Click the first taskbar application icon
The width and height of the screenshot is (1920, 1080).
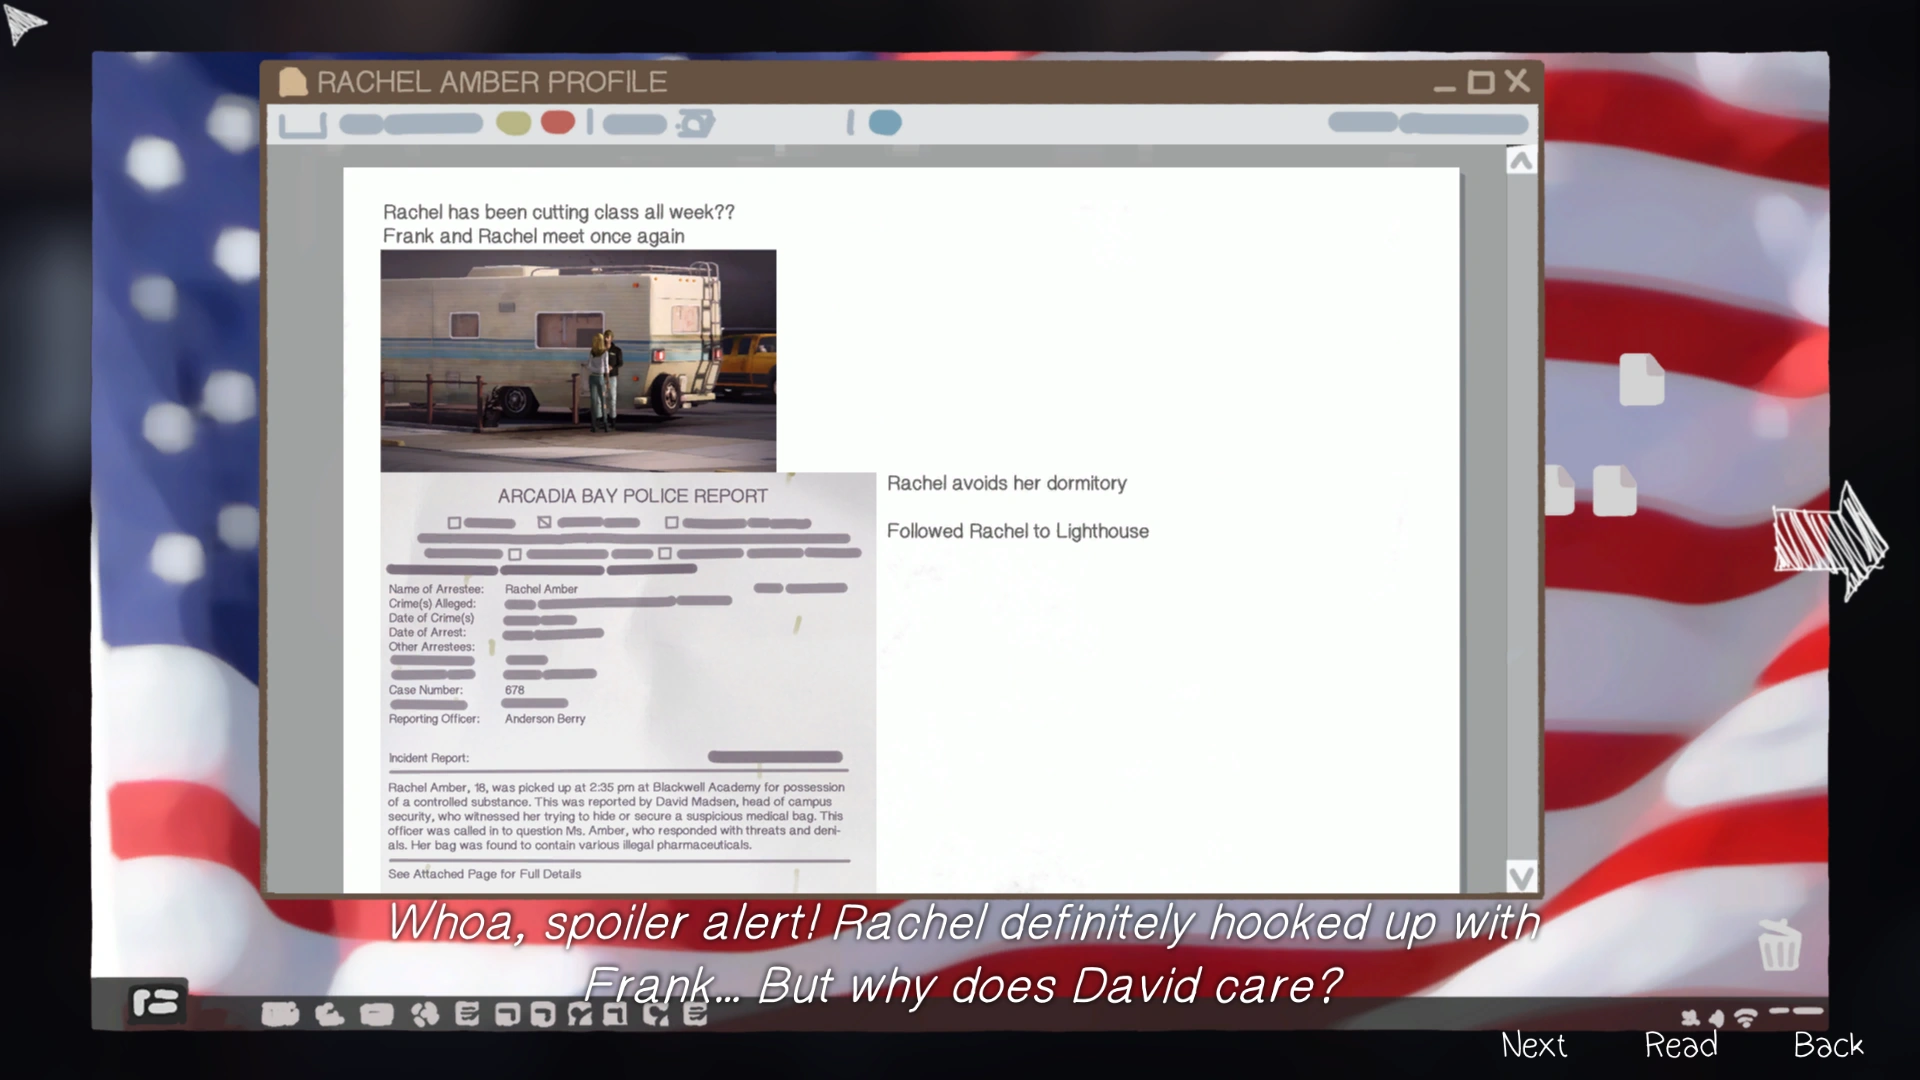tap(280, 1015)
